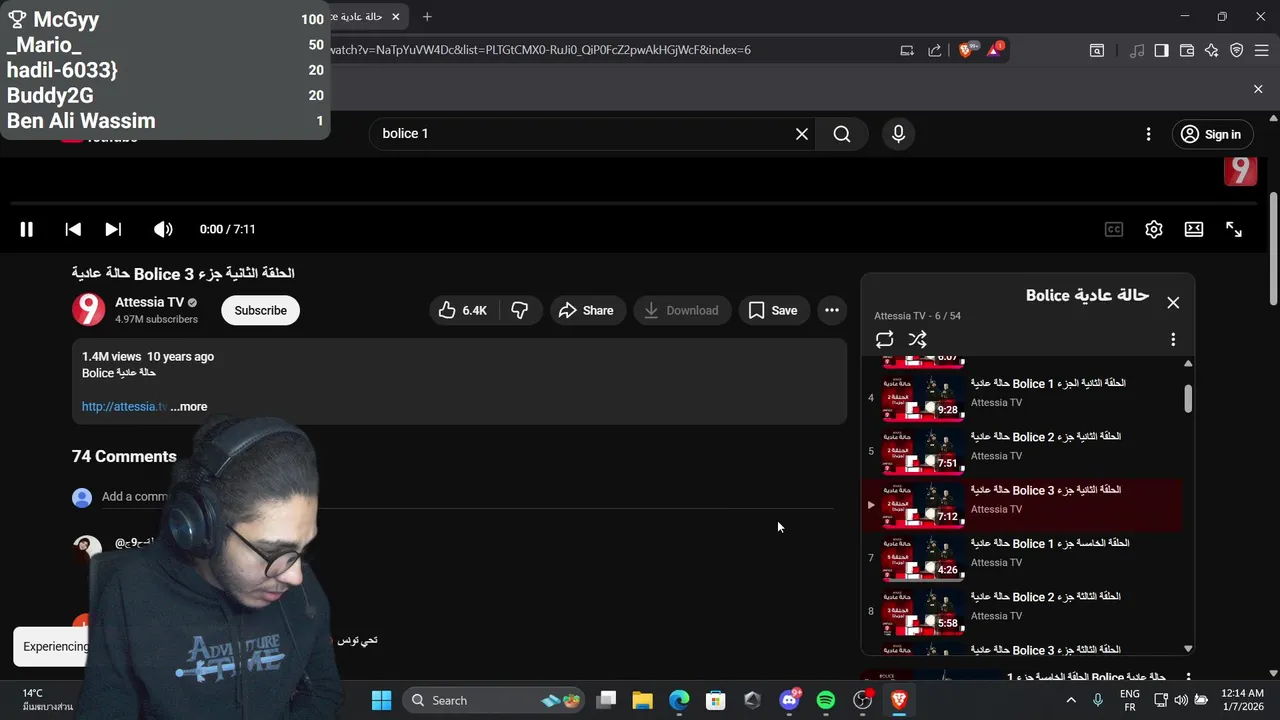The height and width of the screenshot is (720, 1280).
Task: Open video player settings gear
Action: point(1154,229)
